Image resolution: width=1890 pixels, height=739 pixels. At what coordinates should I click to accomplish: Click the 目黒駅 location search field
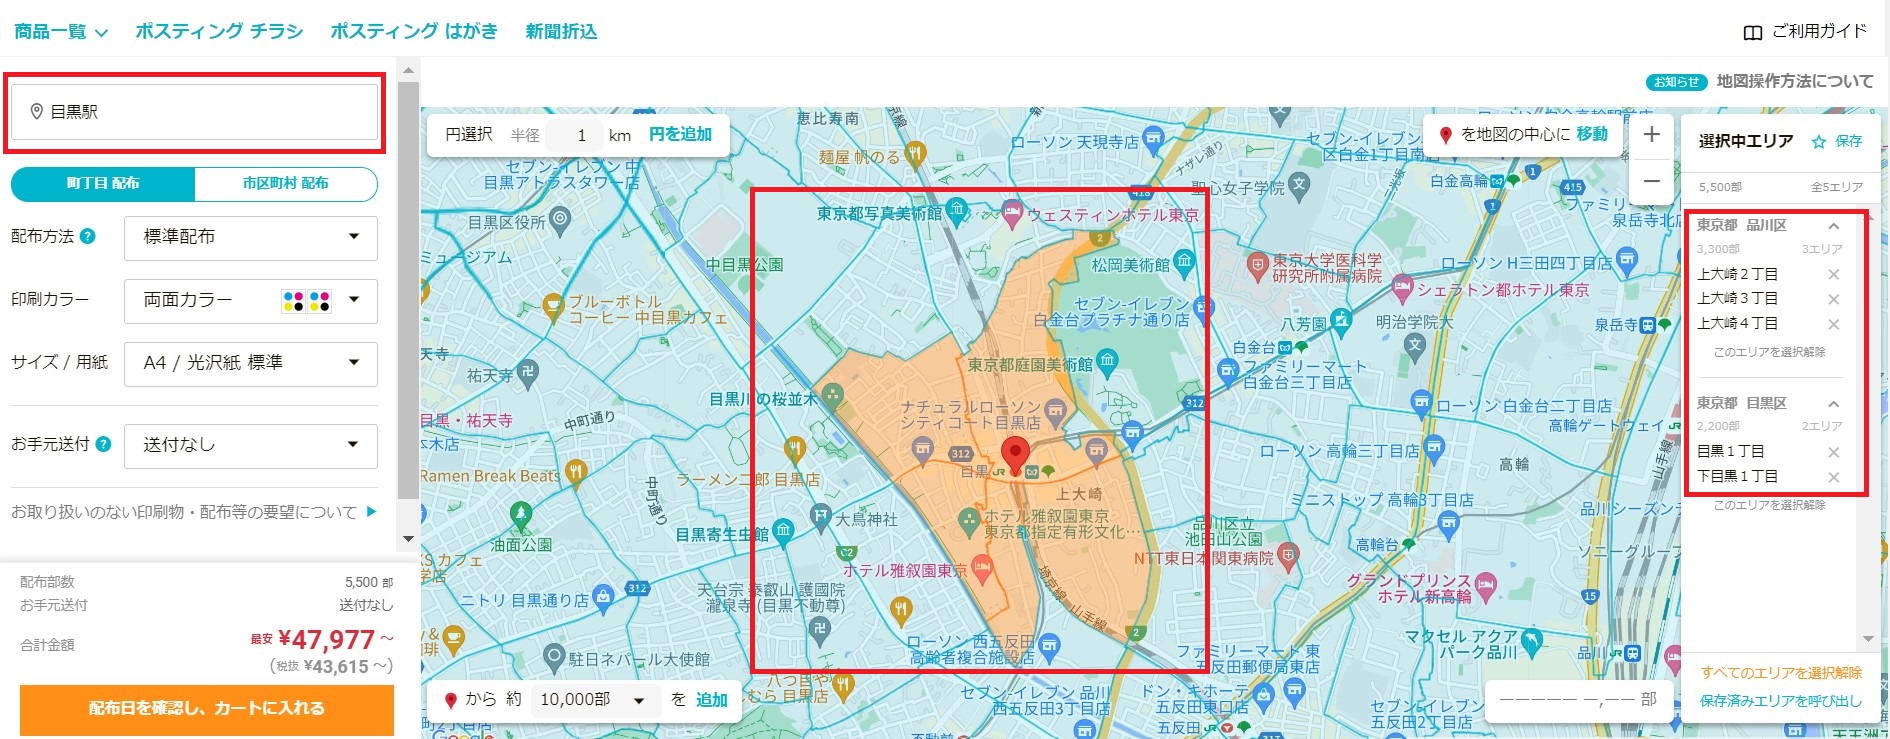coord(194,112)
